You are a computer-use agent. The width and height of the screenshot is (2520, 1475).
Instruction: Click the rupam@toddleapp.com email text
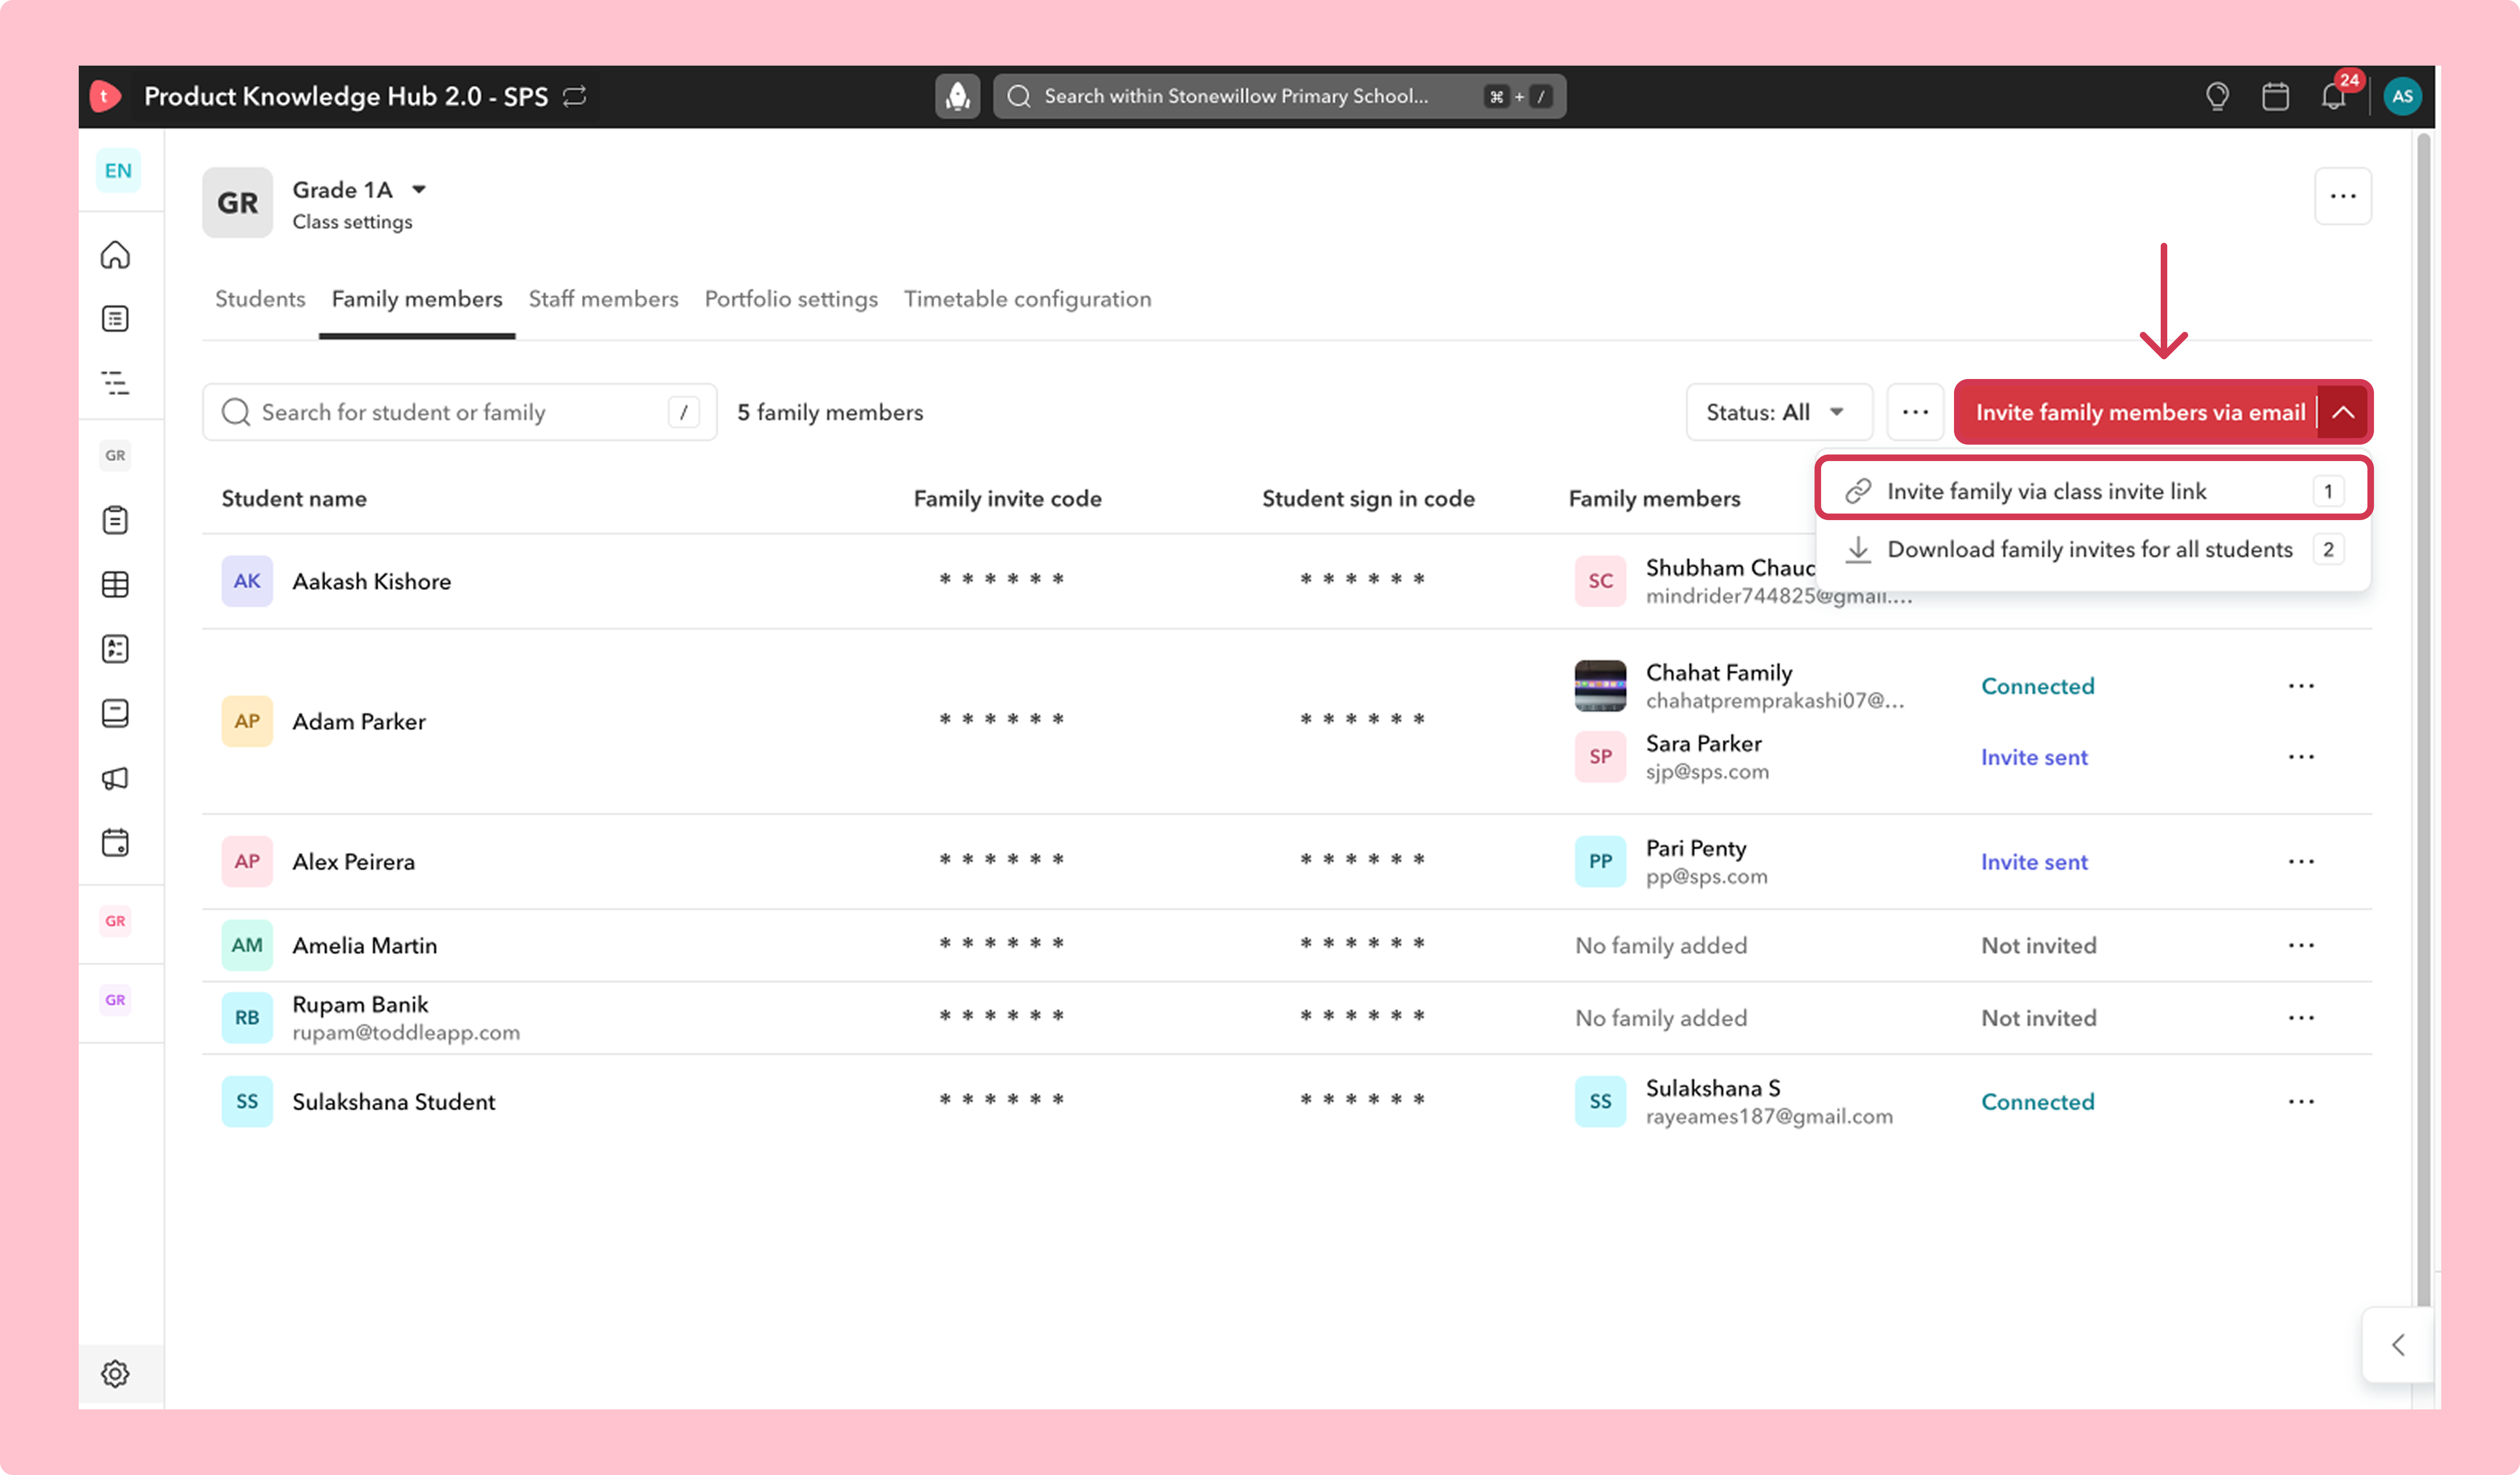coord(406,1032)
